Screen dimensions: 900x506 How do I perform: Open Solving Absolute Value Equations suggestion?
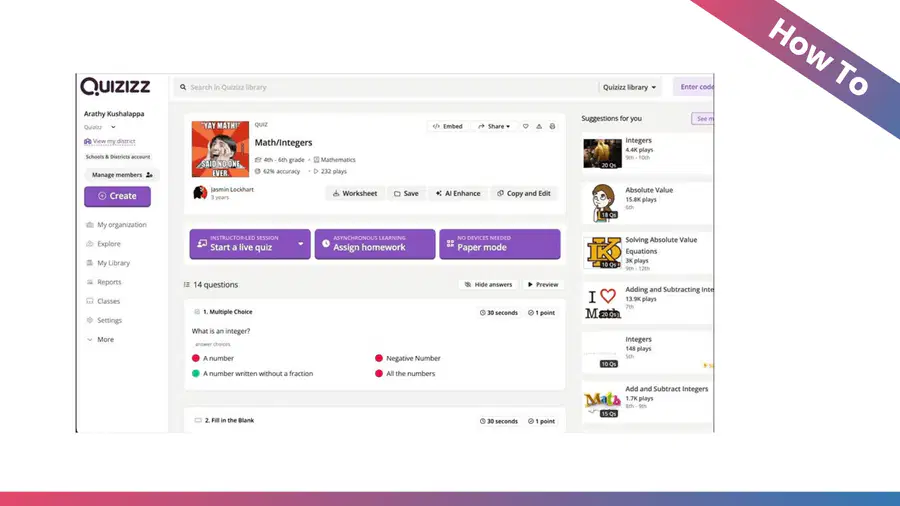tap(647, 252)
